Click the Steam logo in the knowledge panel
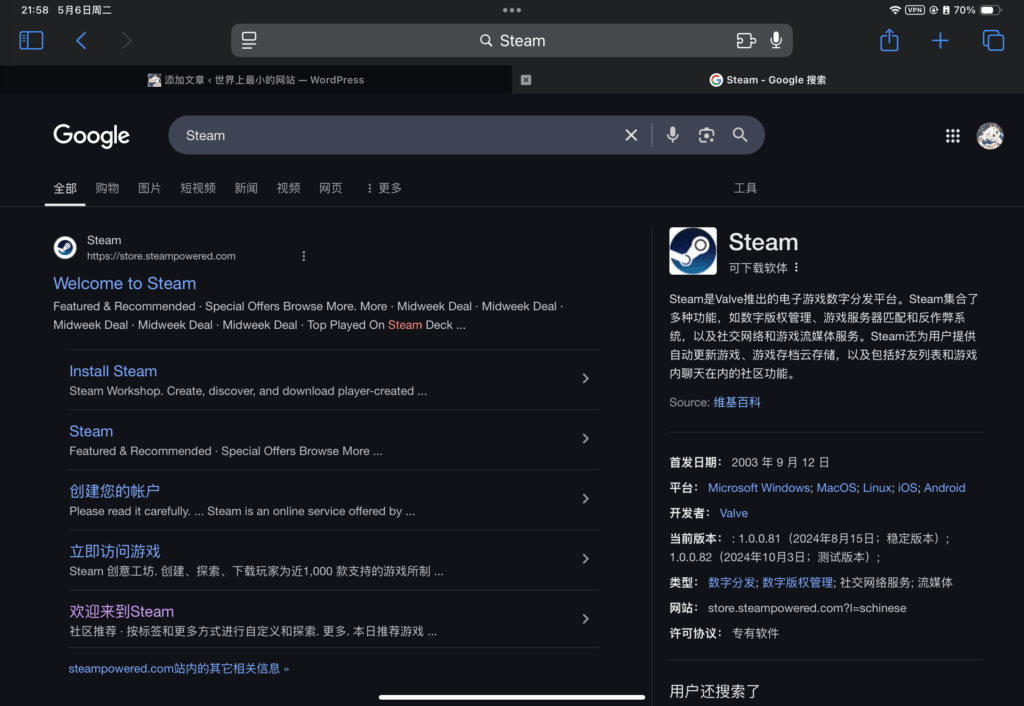Screen dimensions: 1024x706 (x=693, y=251)
